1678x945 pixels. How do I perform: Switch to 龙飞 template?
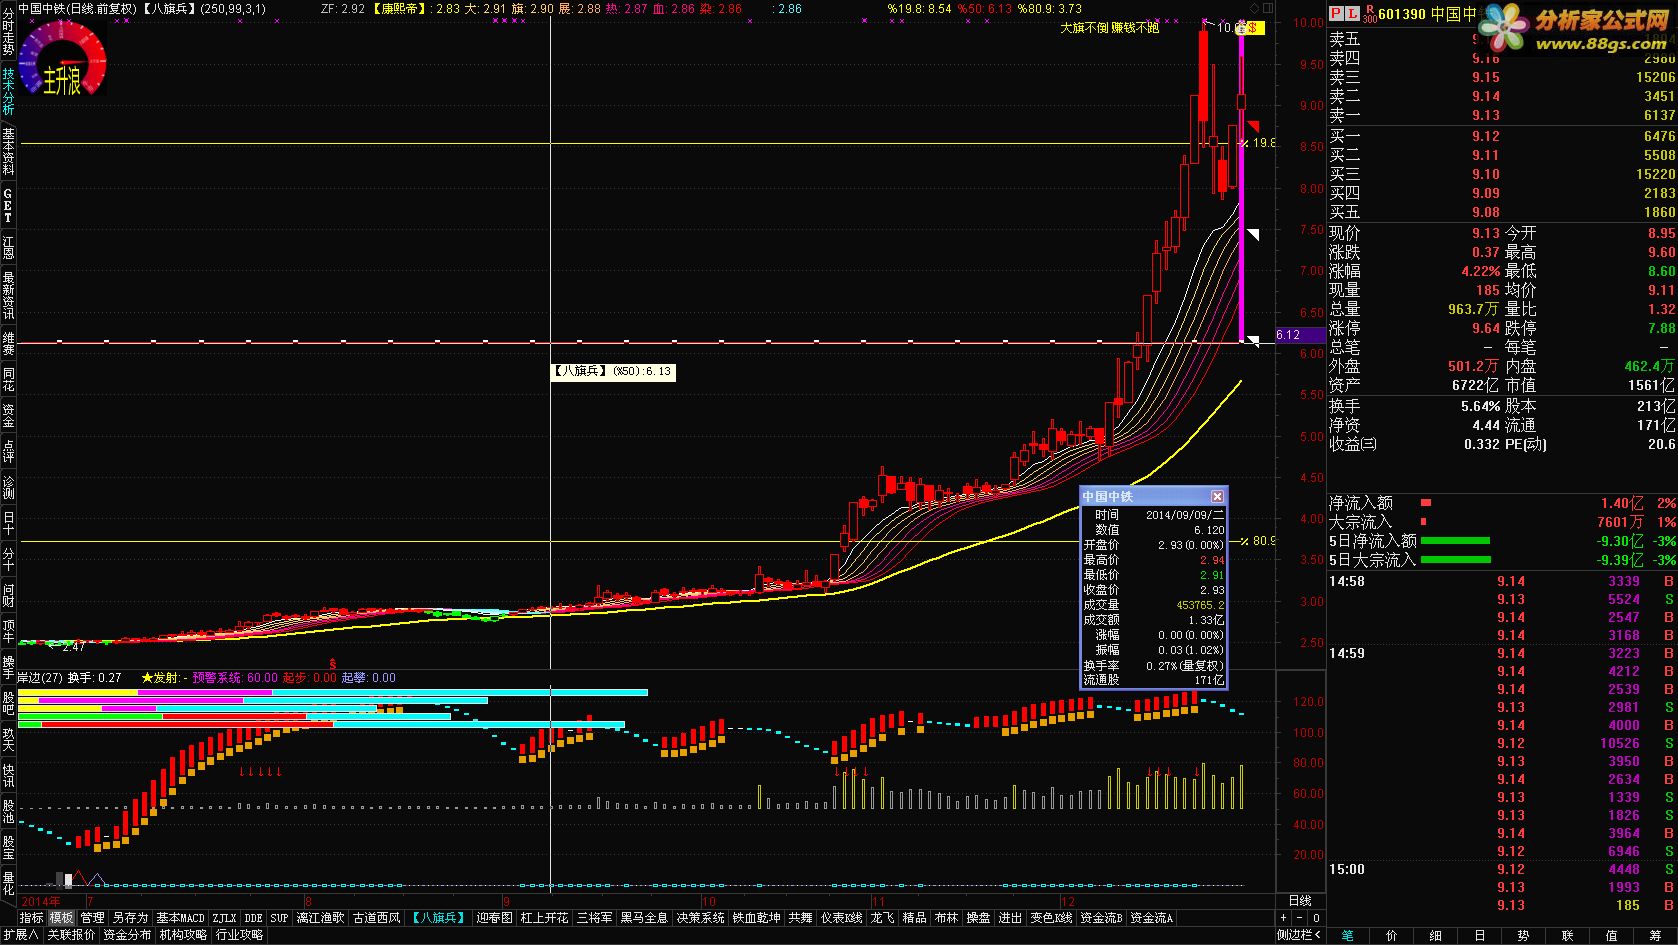[x=882, y=918]
